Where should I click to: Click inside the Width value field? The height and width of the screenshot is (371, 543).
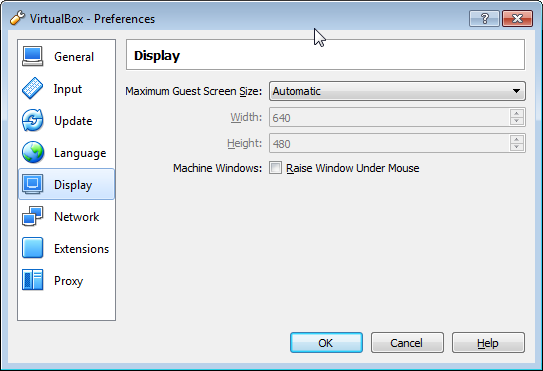pyautogui.click(x=389, y=117)
